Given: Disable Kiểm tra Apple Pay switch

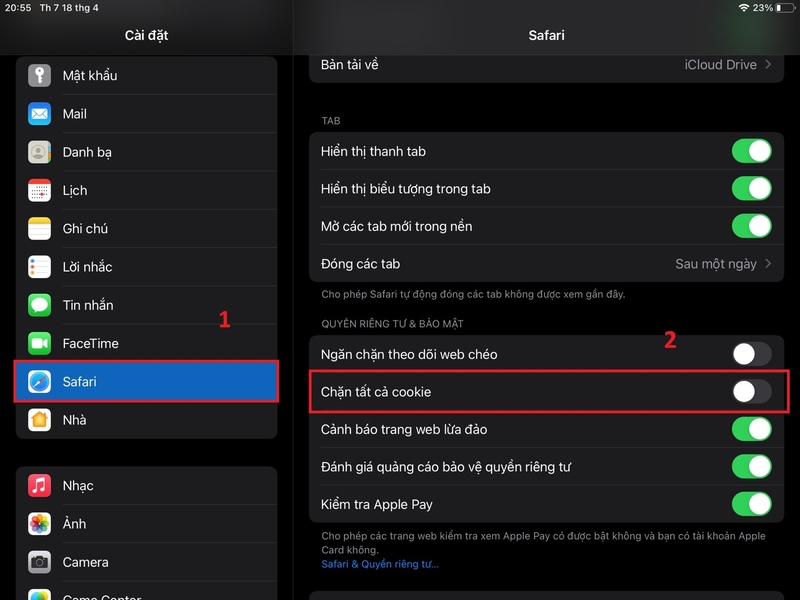Looking at the screenshot, I should pyautogui.click(x=752, y=504).
